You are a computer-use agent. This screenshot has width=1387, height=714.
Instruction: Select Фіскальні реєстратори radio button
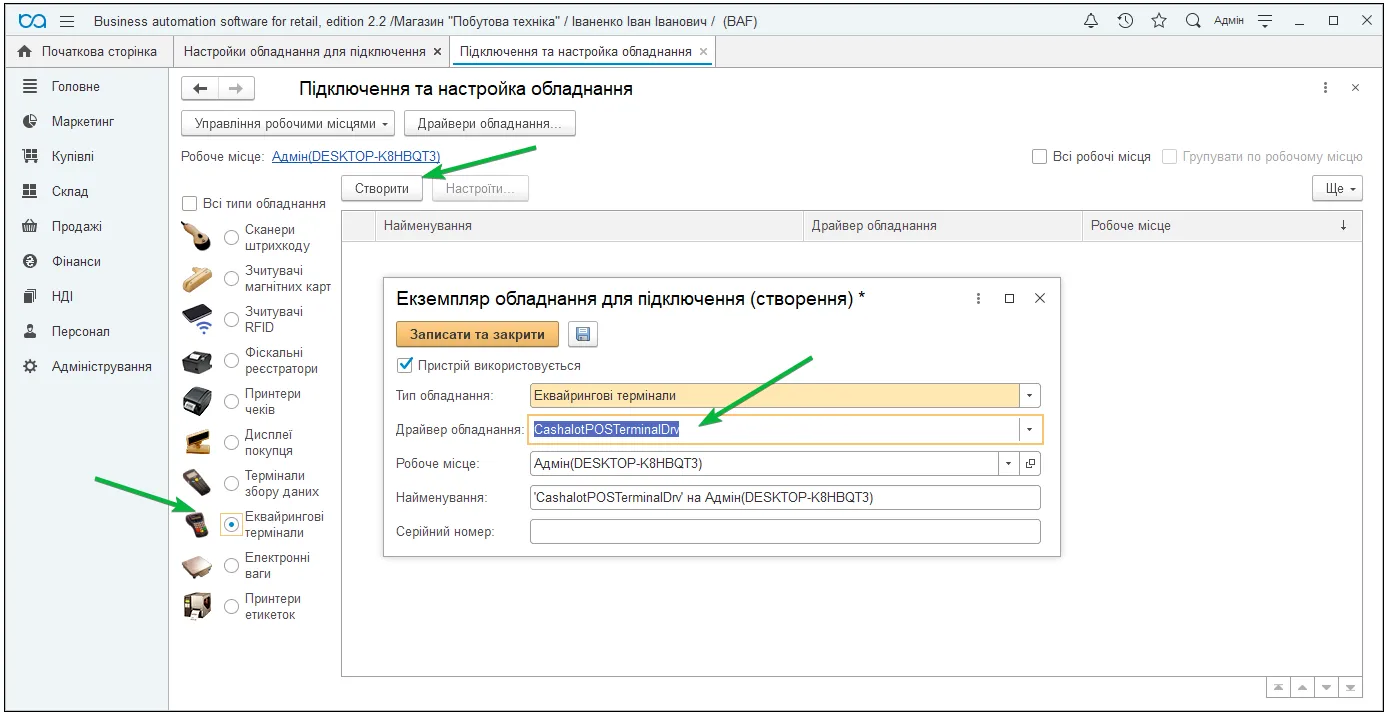[x=232, y=361]
